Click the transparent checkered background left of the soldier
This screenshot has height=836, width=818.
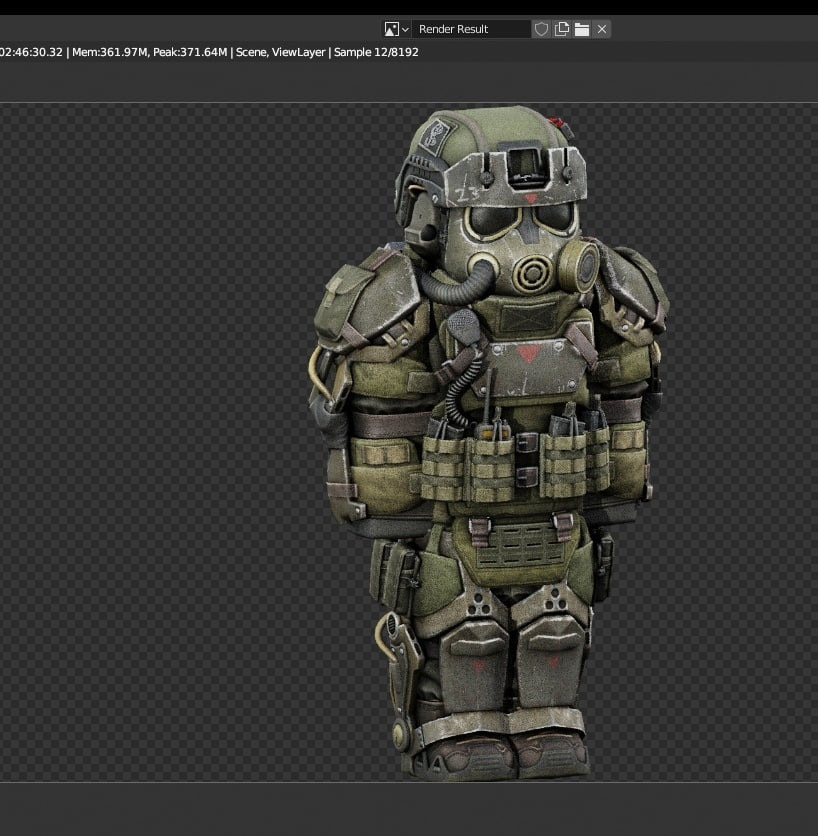(x=150, y=440)
